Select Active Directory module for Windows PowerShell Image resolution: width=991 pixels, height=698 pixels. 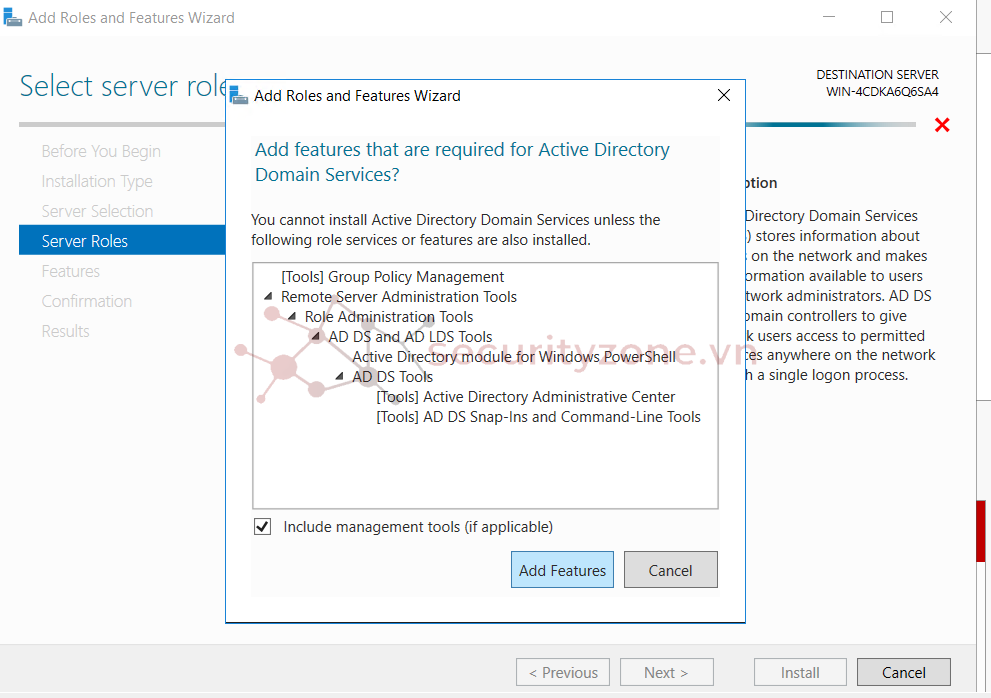pyautogui.click(x=514, y=357)
